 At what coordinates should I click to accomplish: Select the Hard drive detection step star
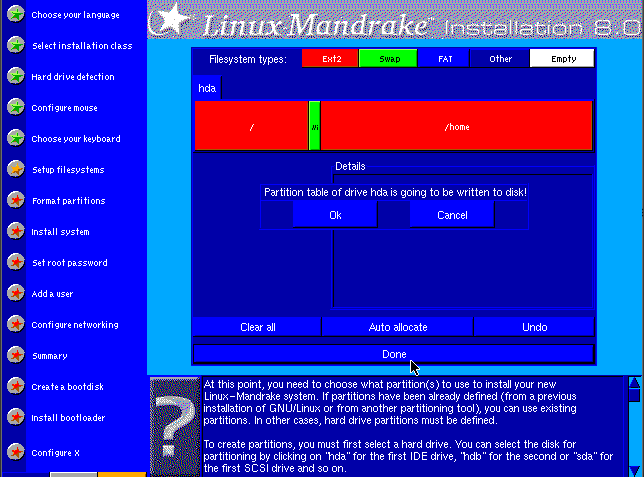(15, 77)
